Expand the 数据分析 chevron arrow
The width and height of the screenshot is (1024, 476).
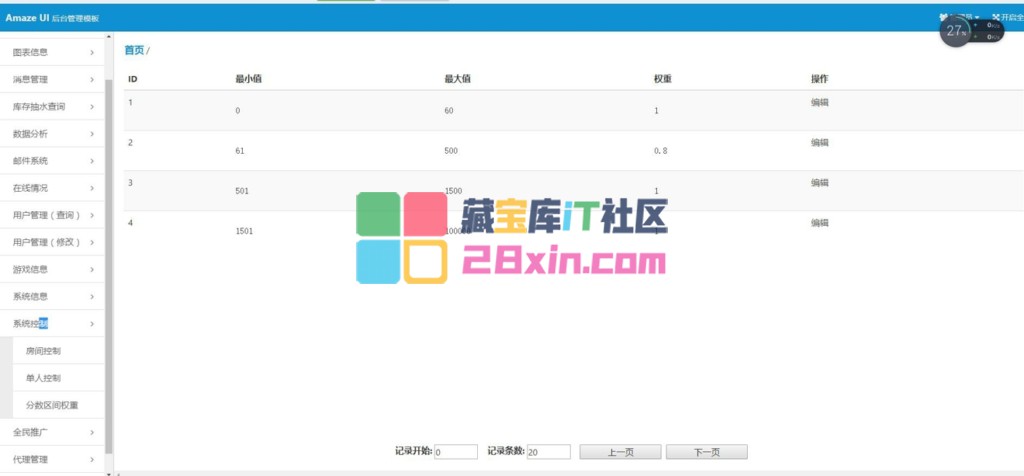(x=92, y=134)
